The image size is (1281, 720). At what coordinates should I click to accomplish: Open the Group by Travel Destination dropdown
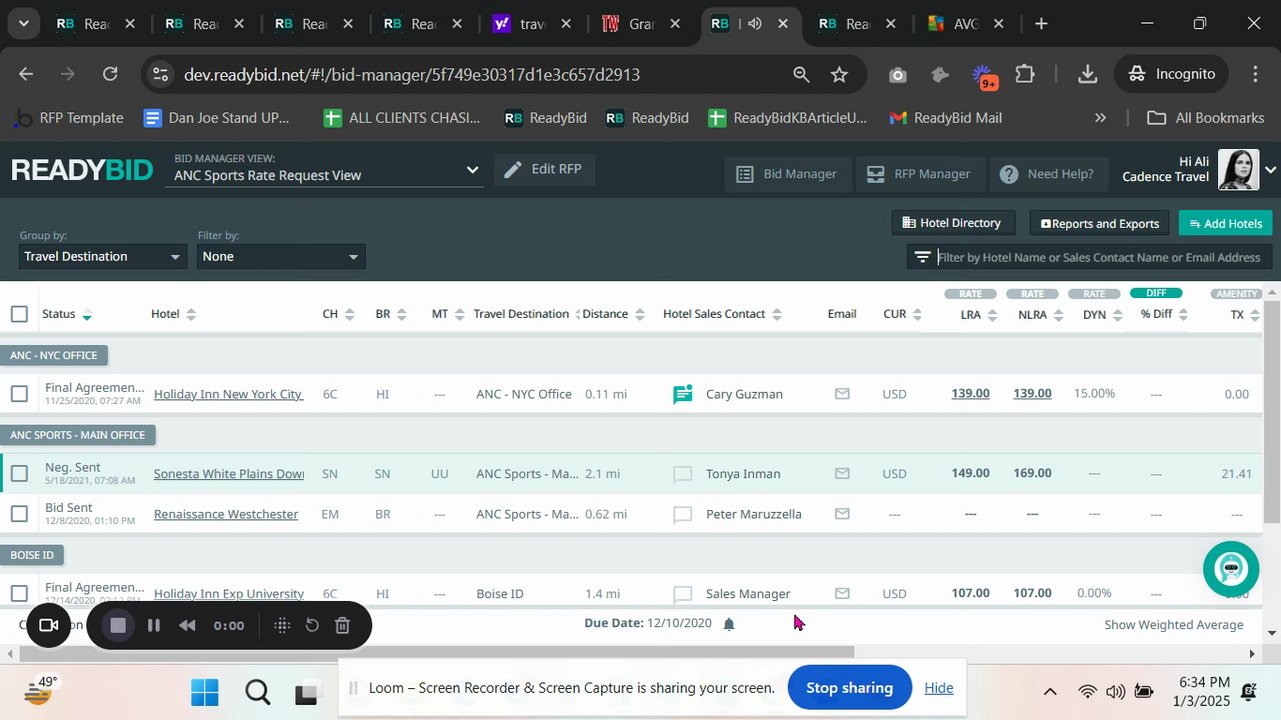point(103,257)
